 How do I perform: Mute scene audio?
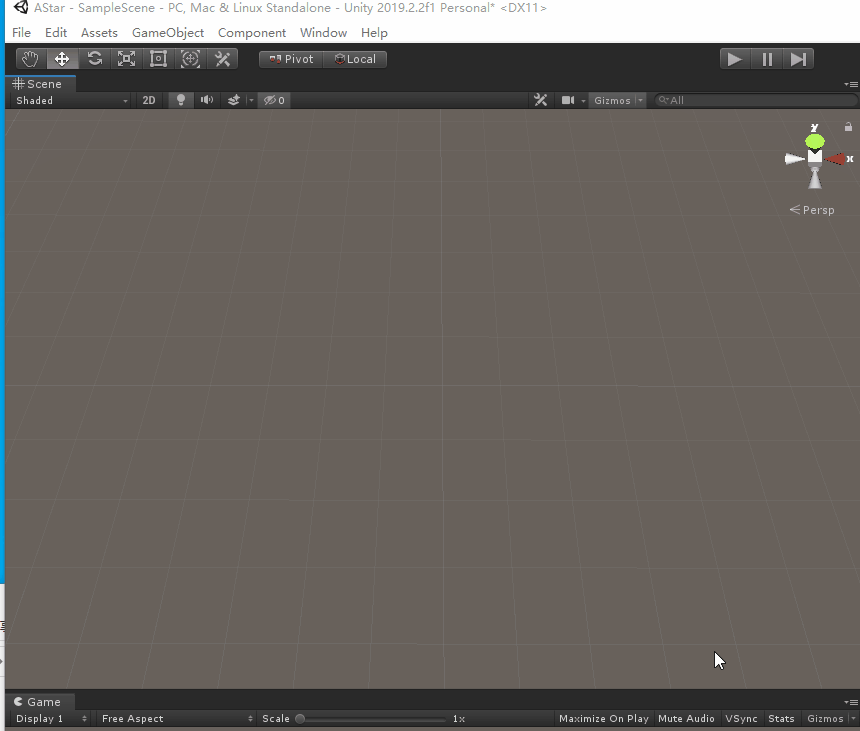pyautogui.click(x=206, y=100)
